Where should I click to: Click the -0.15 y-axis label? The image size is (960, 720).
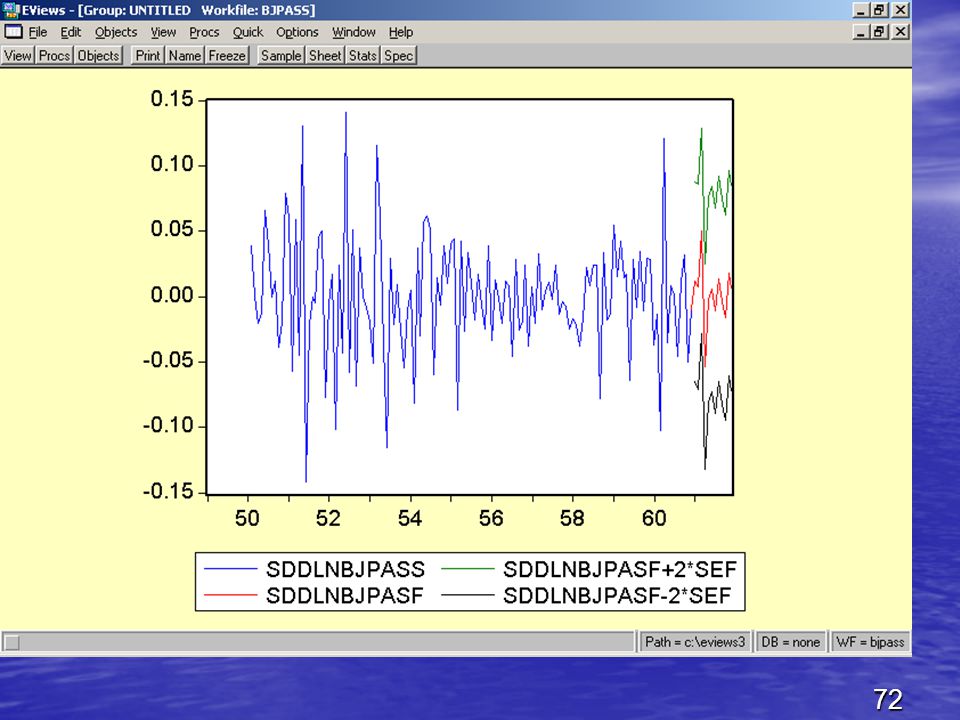[168, 491]
